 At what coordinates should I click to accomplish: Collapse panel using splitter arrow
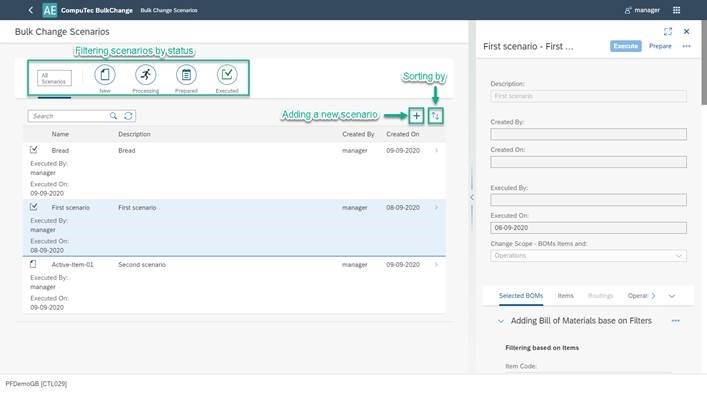472,197
